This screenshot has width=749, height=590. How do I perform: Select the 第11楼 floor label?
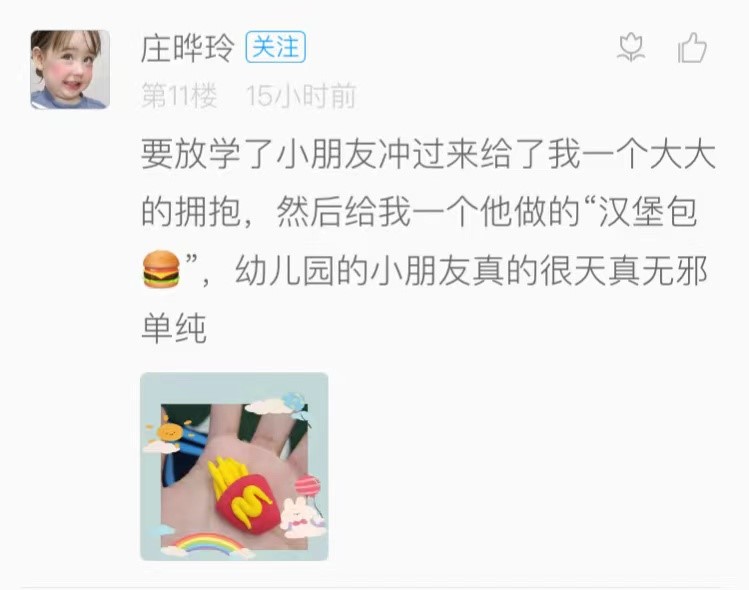click(179, 95)
